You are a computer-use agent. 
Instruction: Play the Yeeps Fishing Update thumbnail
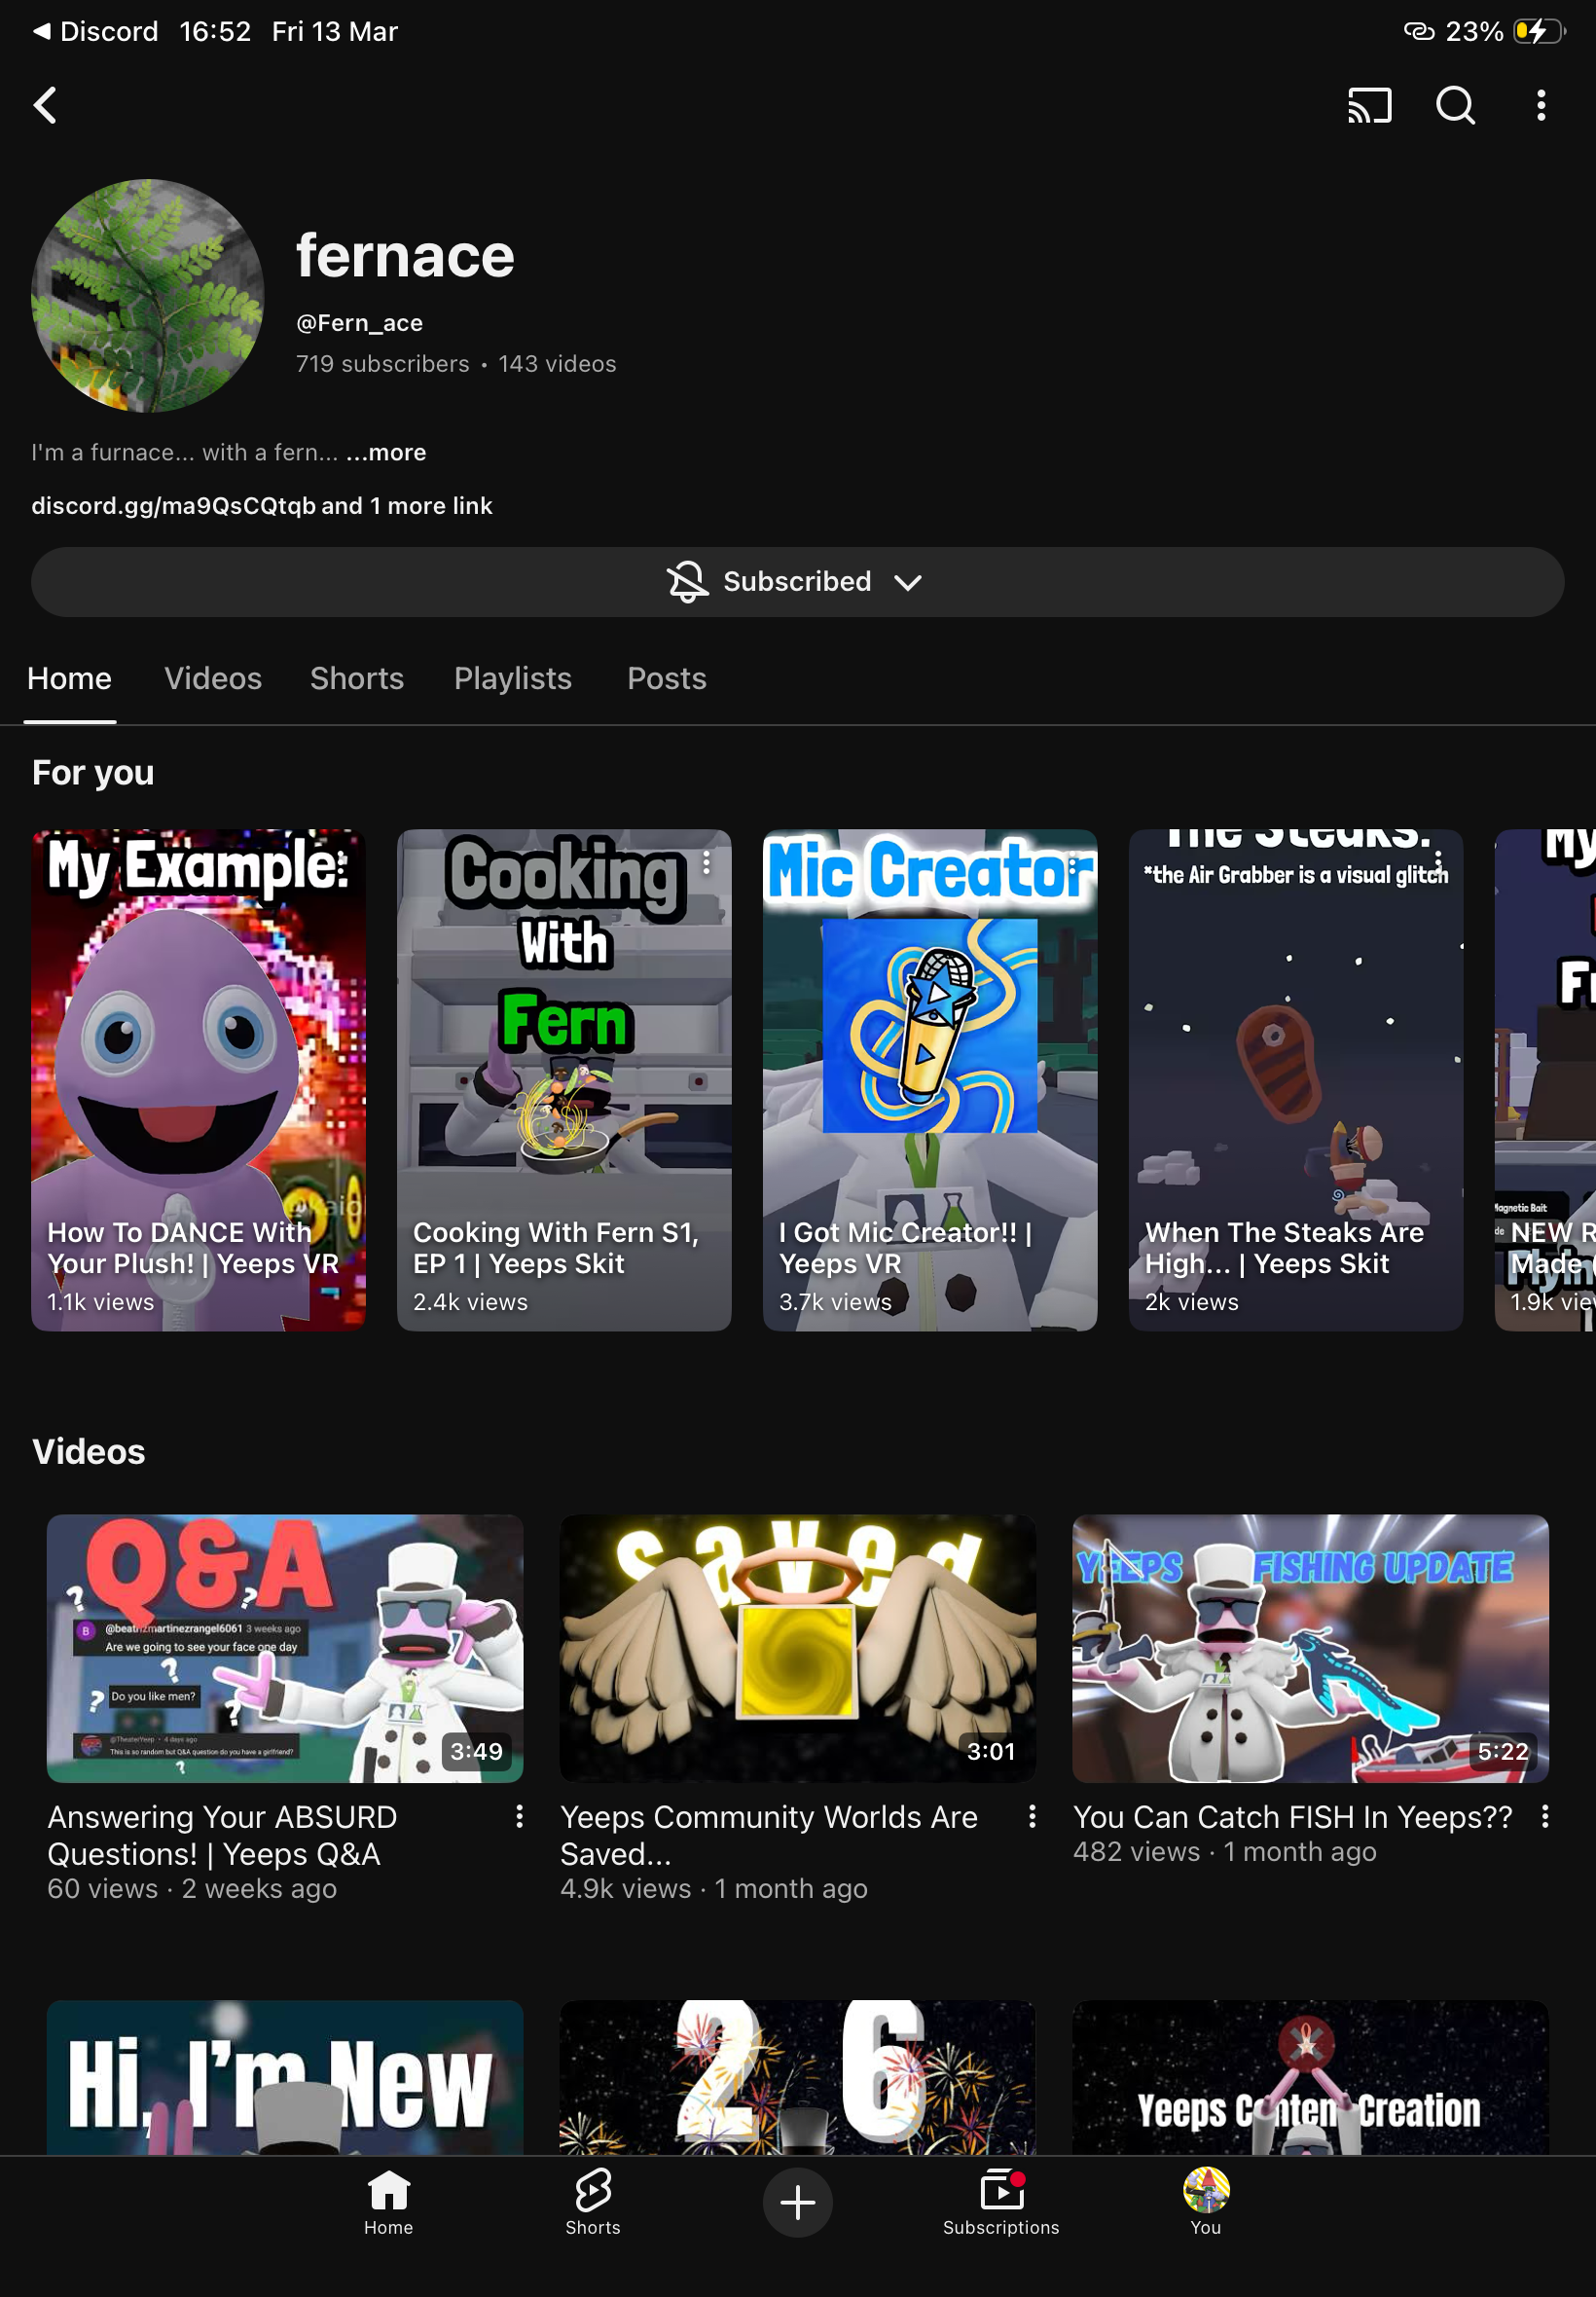(x=1311, y=1648)
